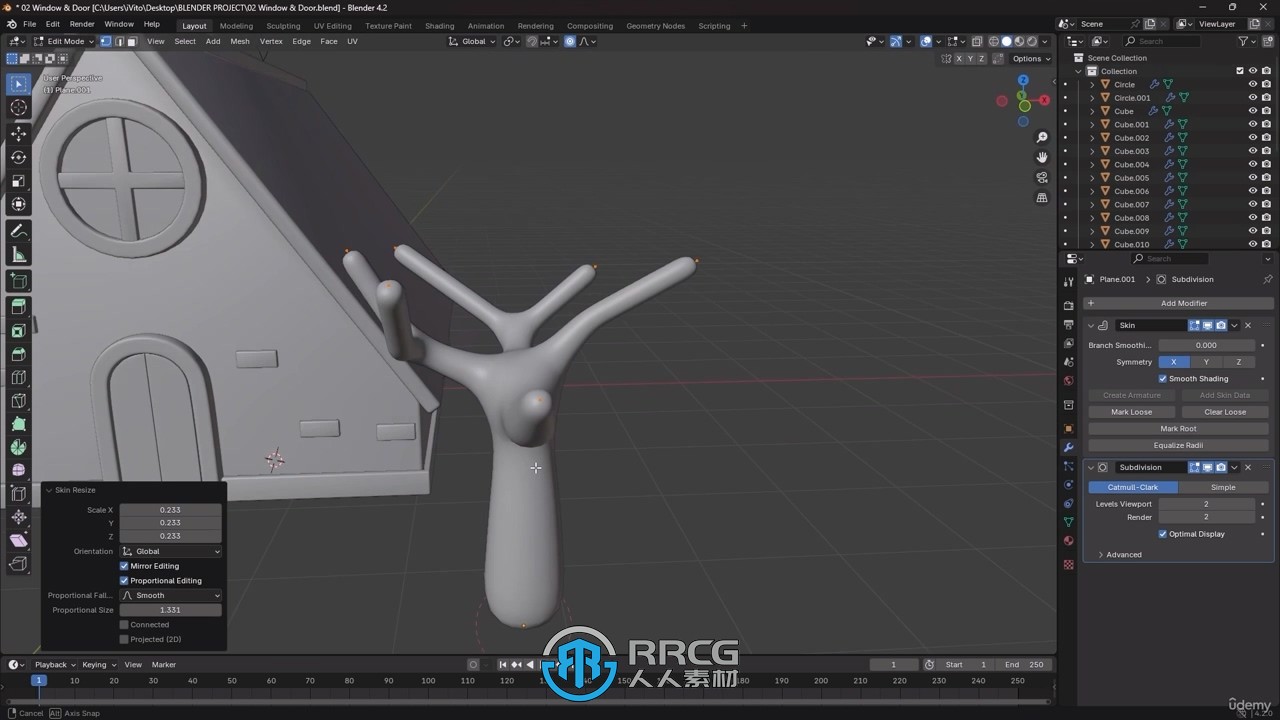Screen dimensions: 1280x720
Task: Select the Move tool
Action: point(18,133)
